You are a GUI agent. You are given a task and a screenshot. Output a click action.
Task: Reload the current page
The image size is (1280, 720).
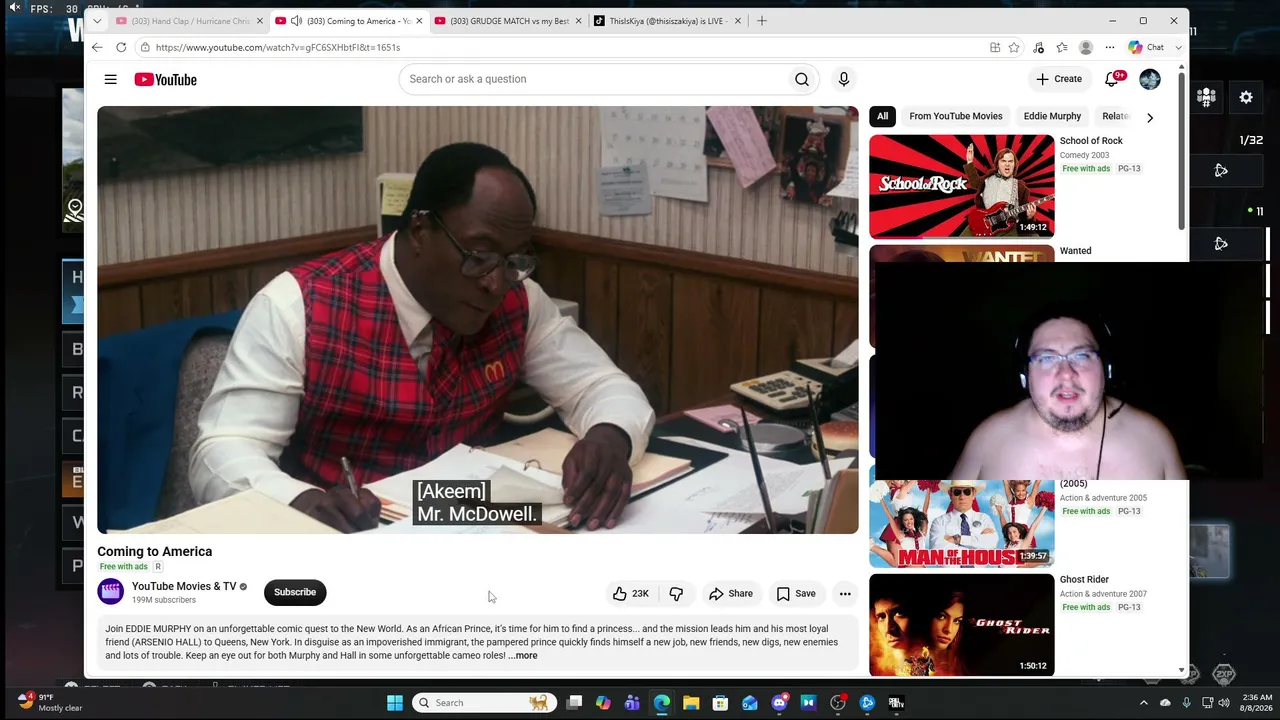[121, 47]
